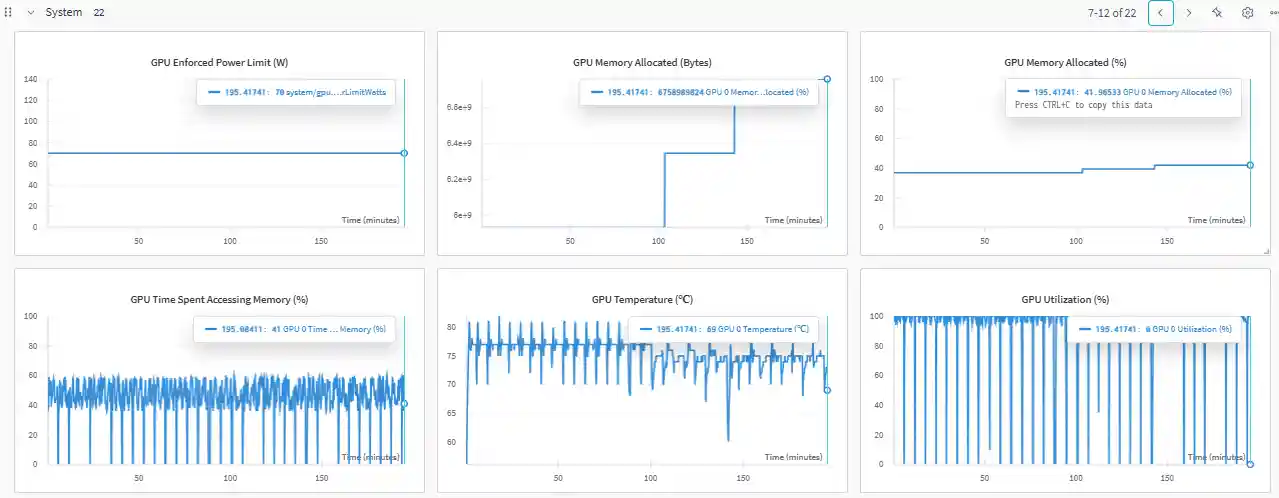
Task: Click end data point on GPU Temperature chart
Action: (827, 390)
